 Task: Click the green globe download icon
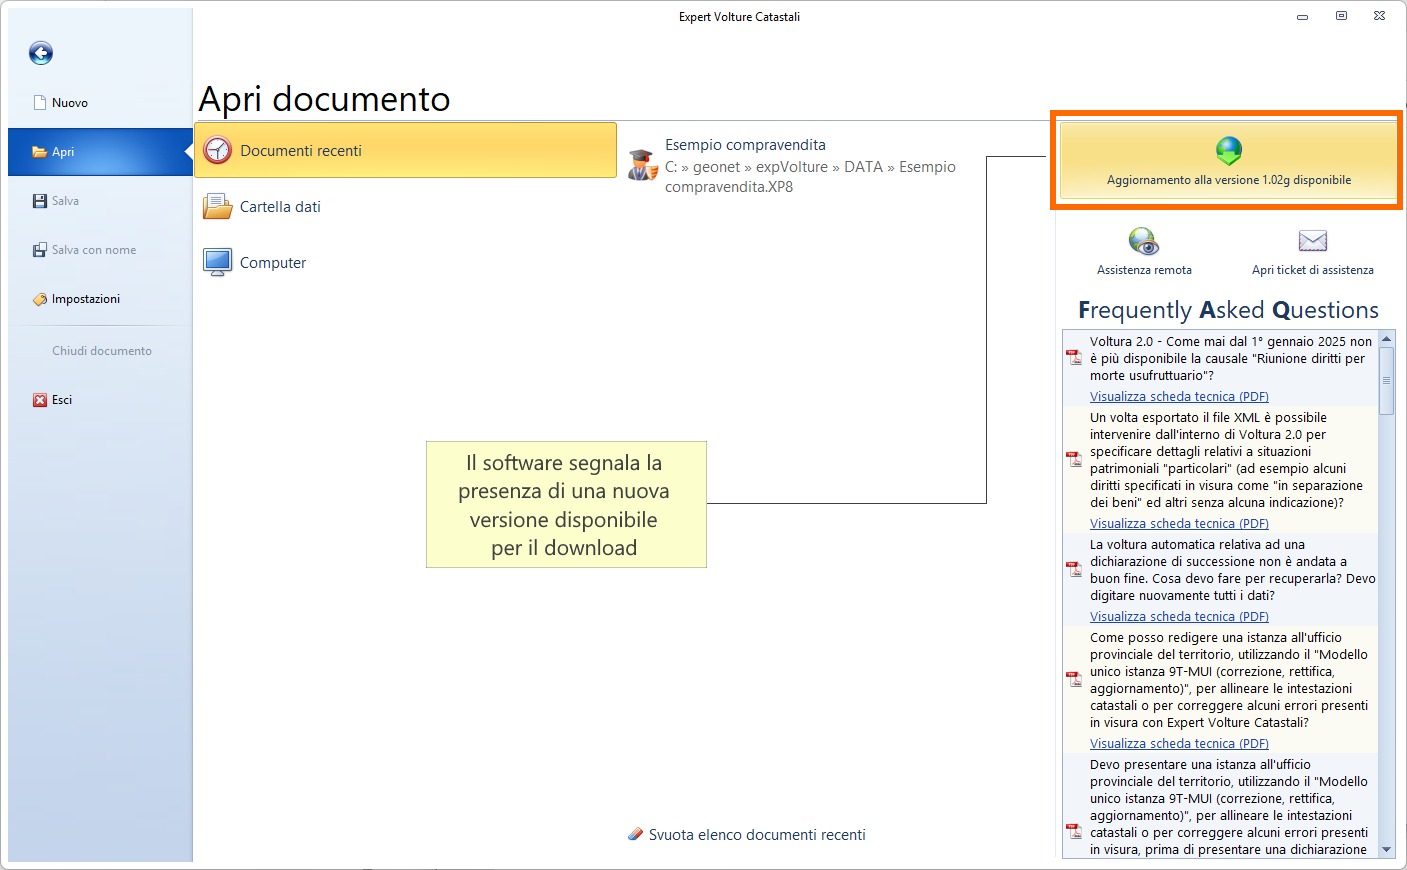point(1229,151)
